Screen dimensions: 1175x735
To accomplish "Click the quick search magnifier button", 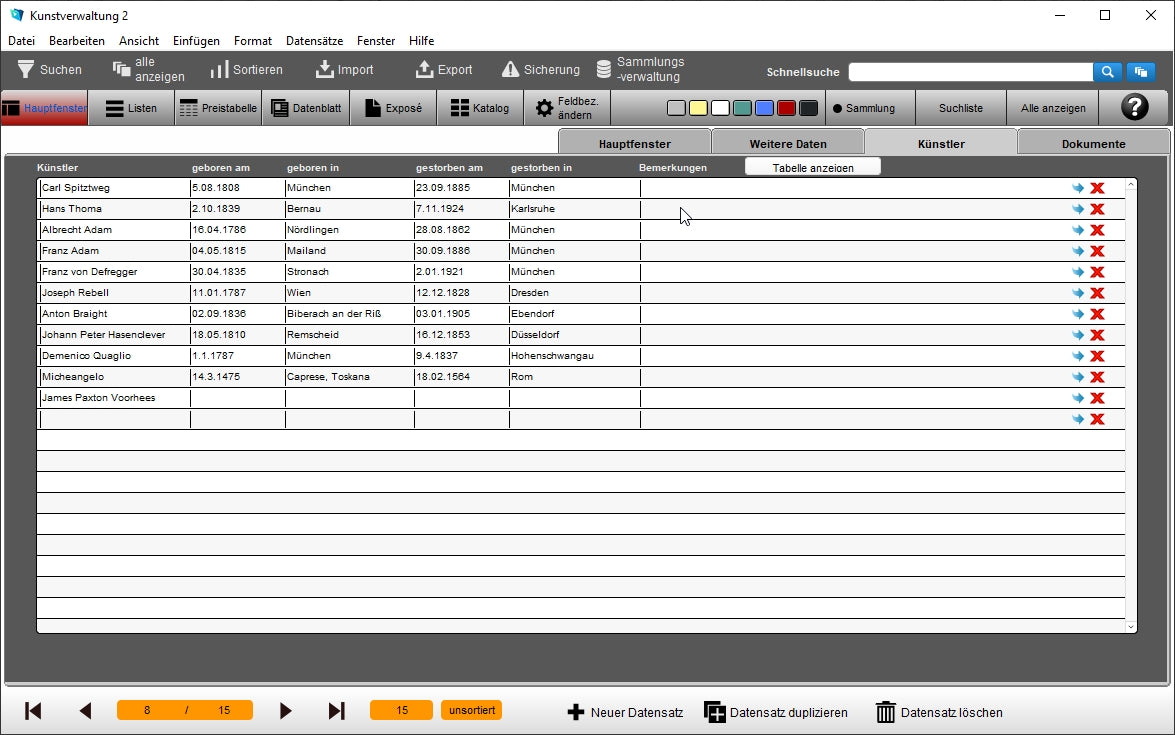I will 1107,72.
